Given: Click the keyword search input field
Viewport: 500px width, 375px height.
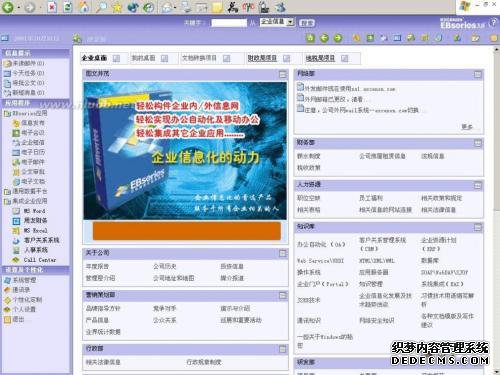Looking at the screenshot, I should [x=229, y=23].
